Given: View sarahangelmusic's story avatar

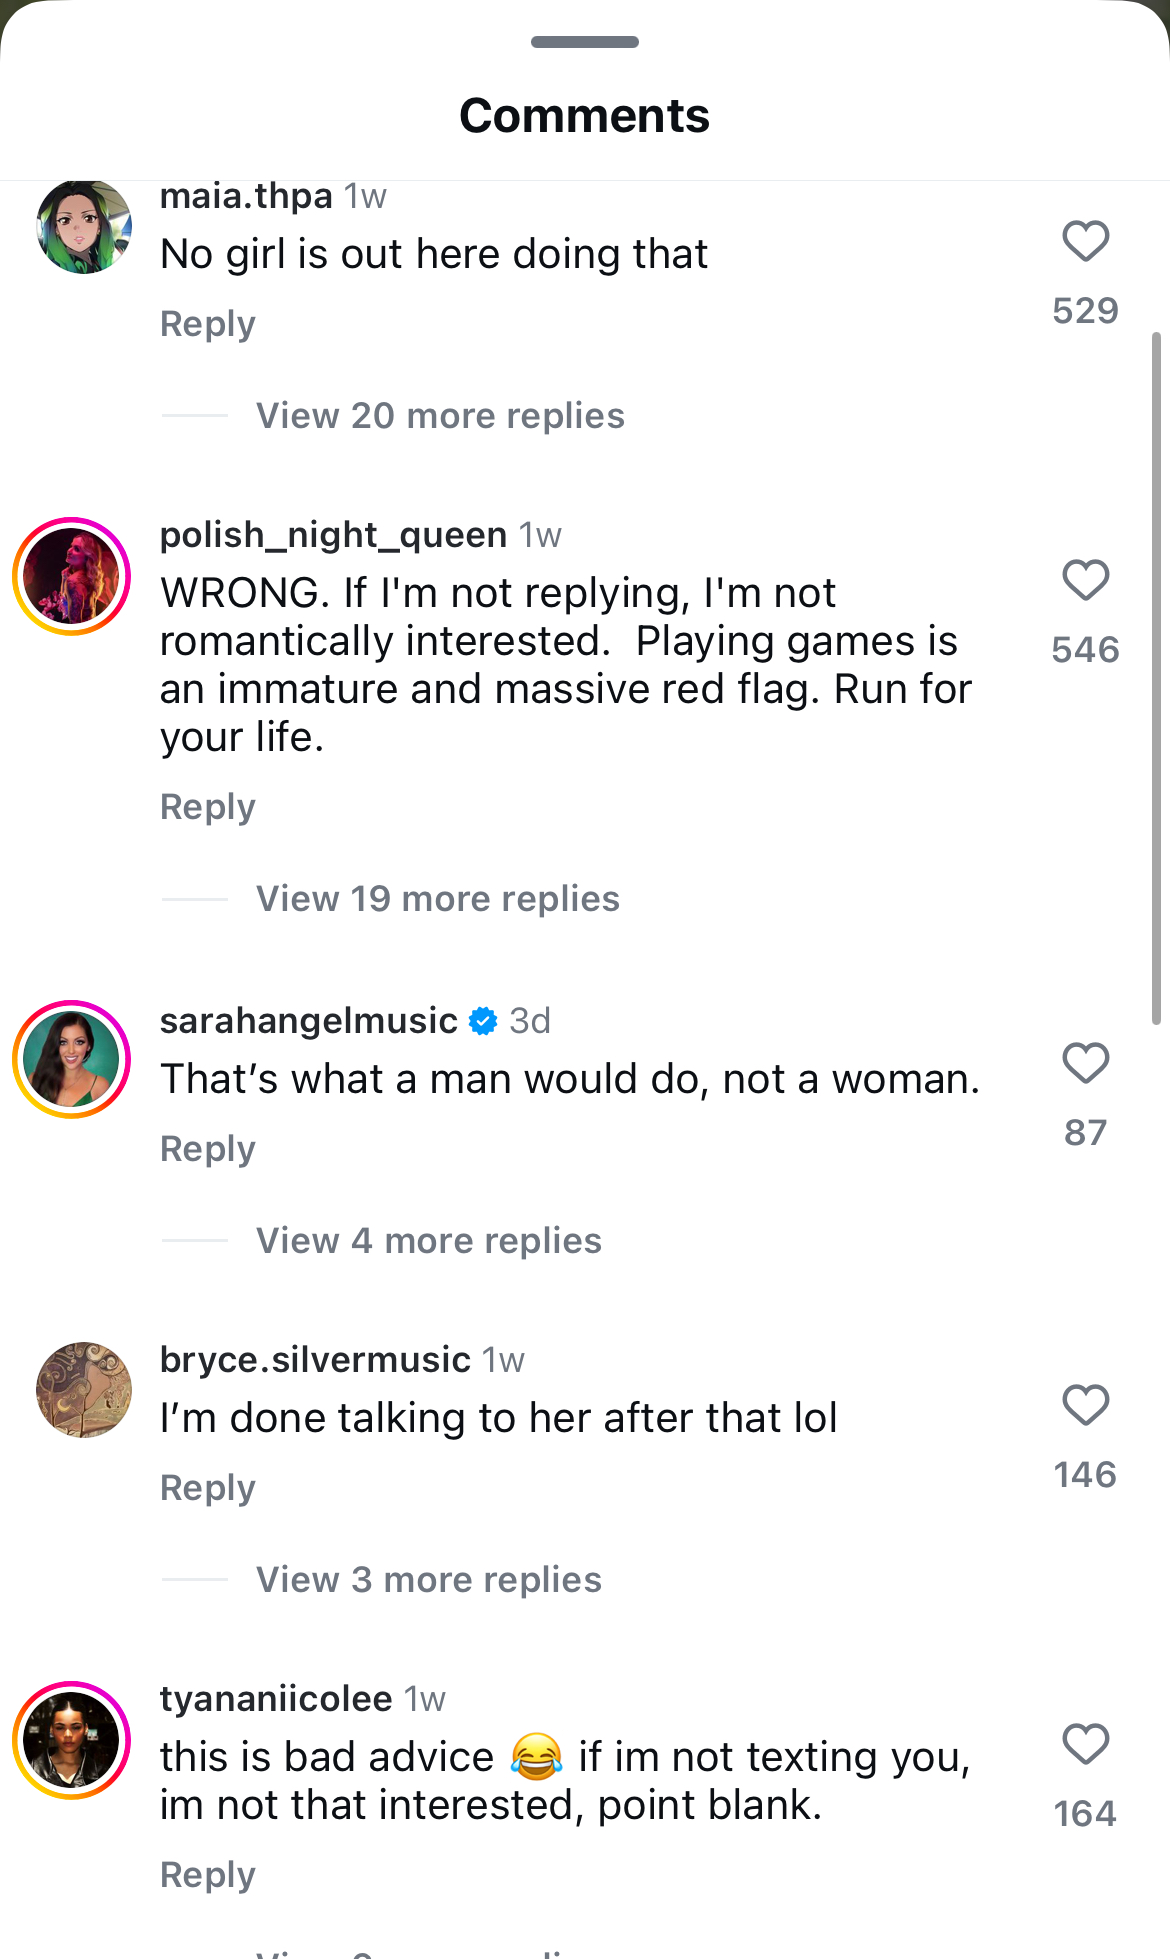Looking at the screenshot, I should click(x=72, y=1060).
